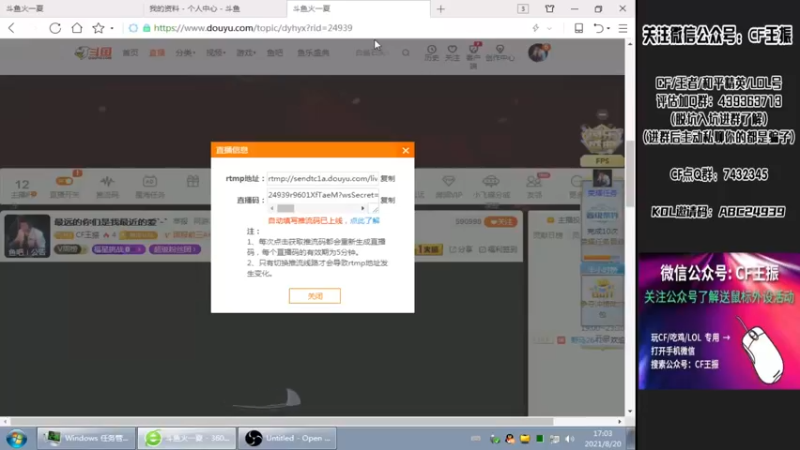800x450 pixels.
Task: Open the gift box icon in streamer bar
Action: click(193, 182)
